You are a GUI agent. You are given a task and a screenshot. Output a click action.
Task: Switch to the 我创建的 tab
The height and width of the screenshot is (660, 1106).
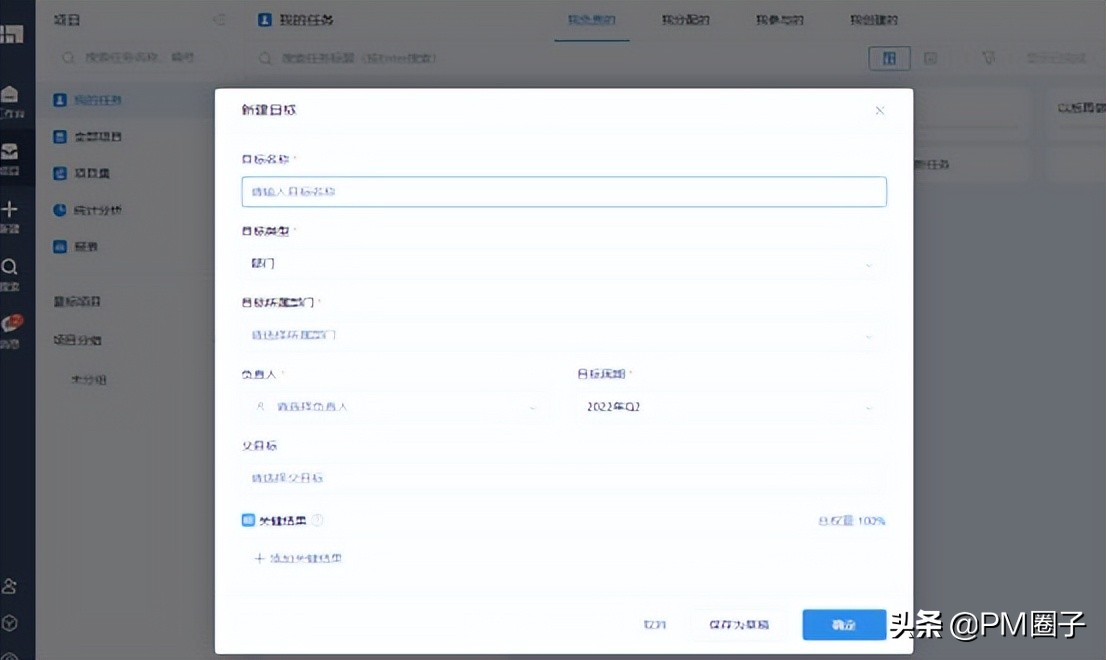(x=872, y=20)
